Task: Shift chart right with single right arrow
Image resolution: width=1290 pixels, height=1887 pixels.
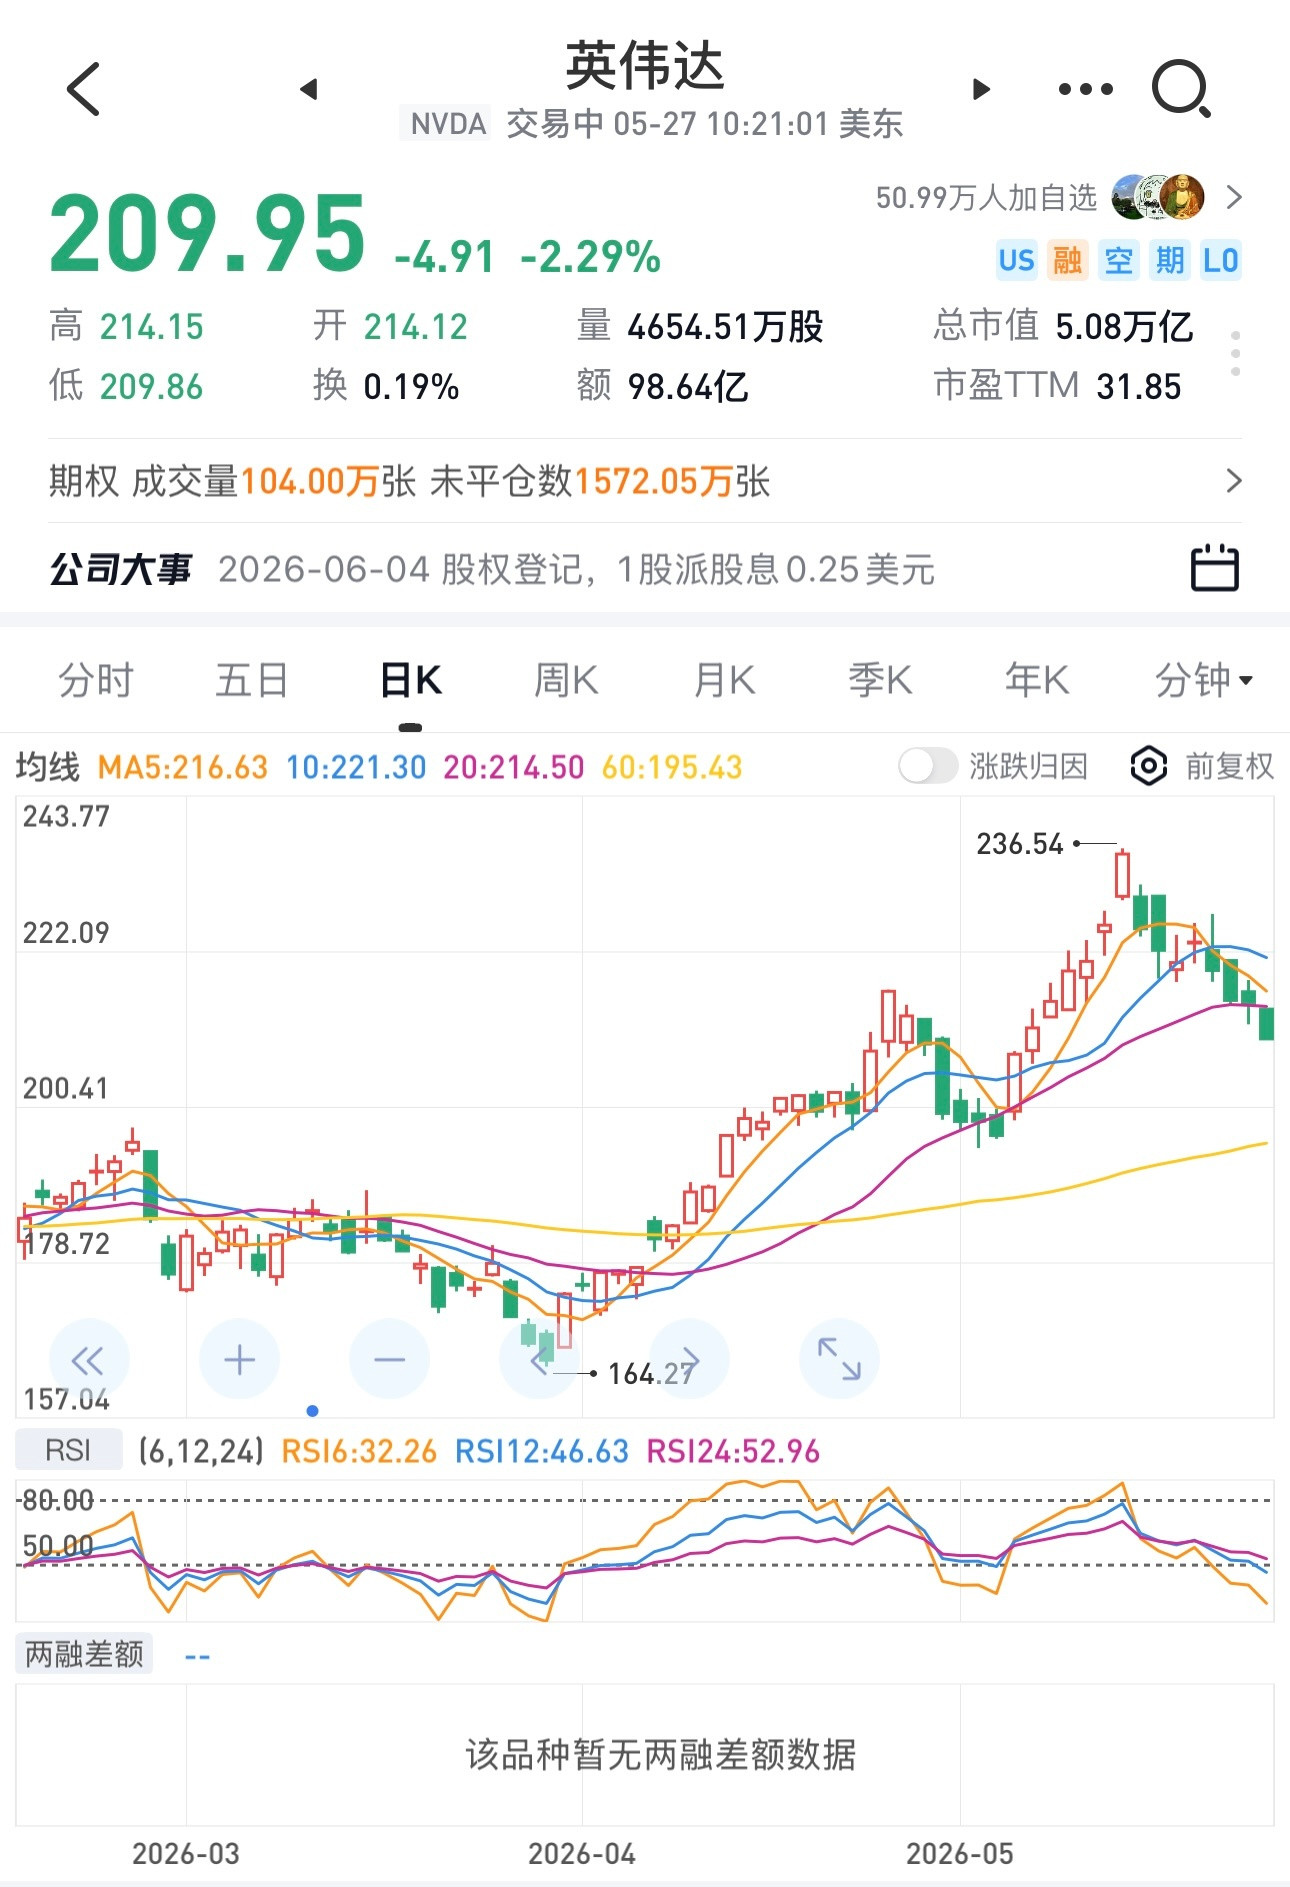Action: click(x=689, y=1360)
